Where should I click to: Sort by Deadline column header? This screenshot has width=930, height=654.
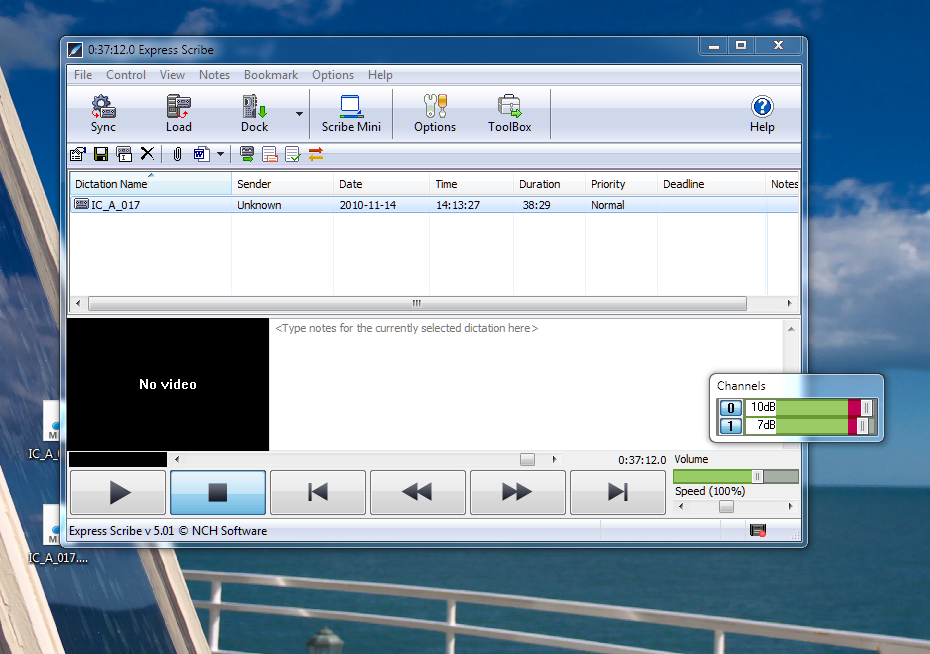tap(712, 184)
